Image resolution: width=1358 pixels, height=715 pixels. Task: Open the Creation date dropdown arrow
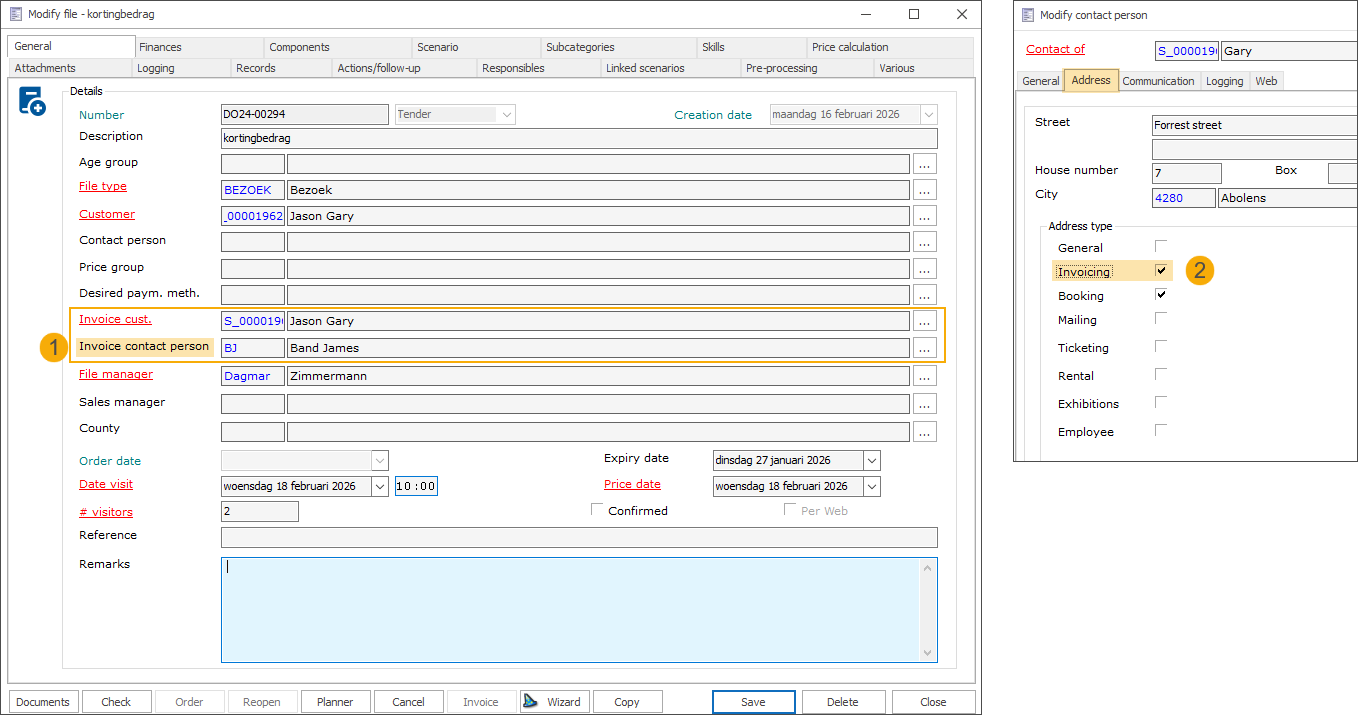click(x=929, y=114)
